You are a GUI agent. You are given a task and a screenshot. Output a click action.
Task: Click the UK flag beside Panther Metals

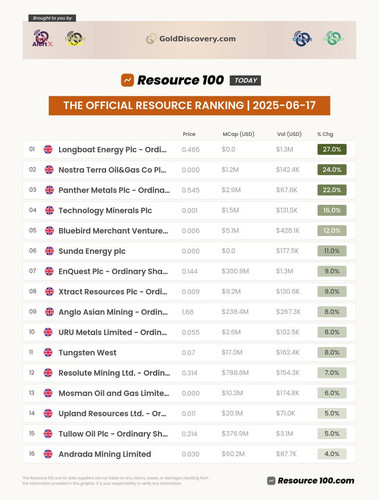[49, 190]
